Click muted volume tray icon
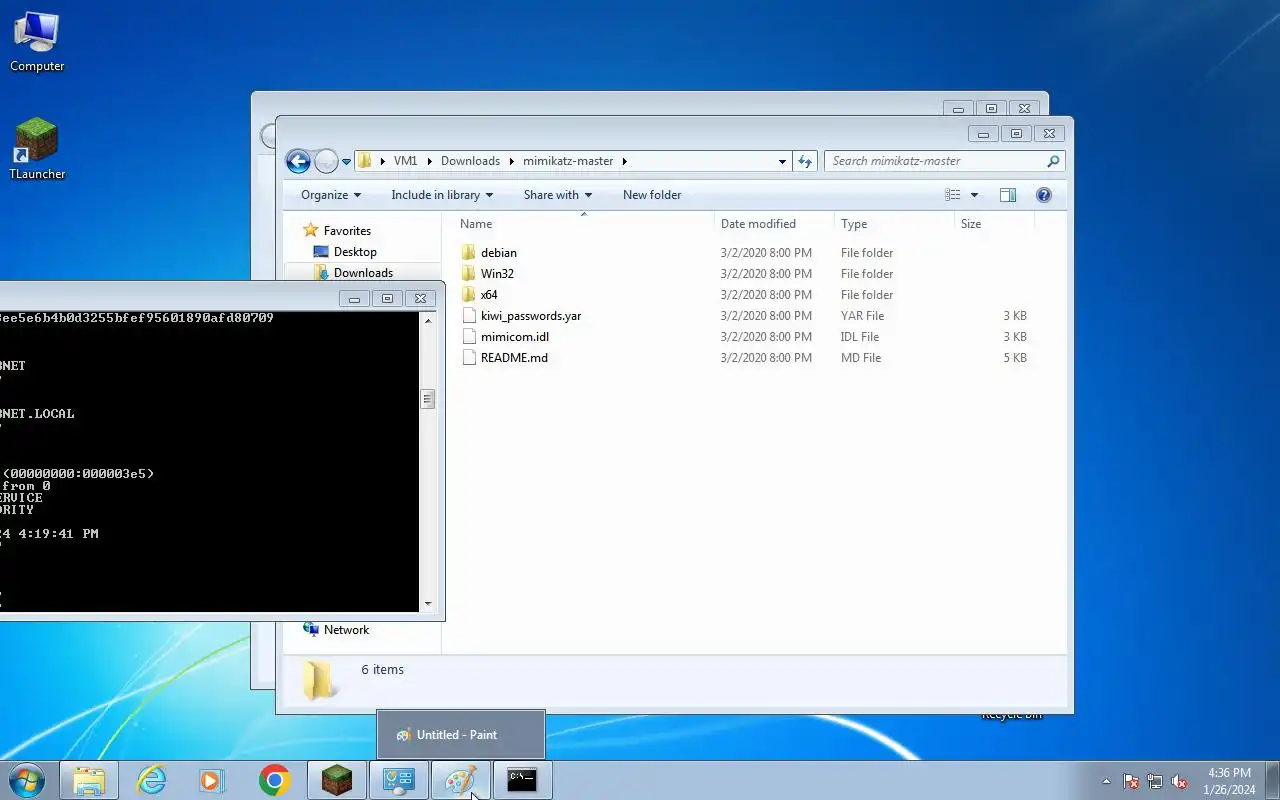 pos(1180,782)
